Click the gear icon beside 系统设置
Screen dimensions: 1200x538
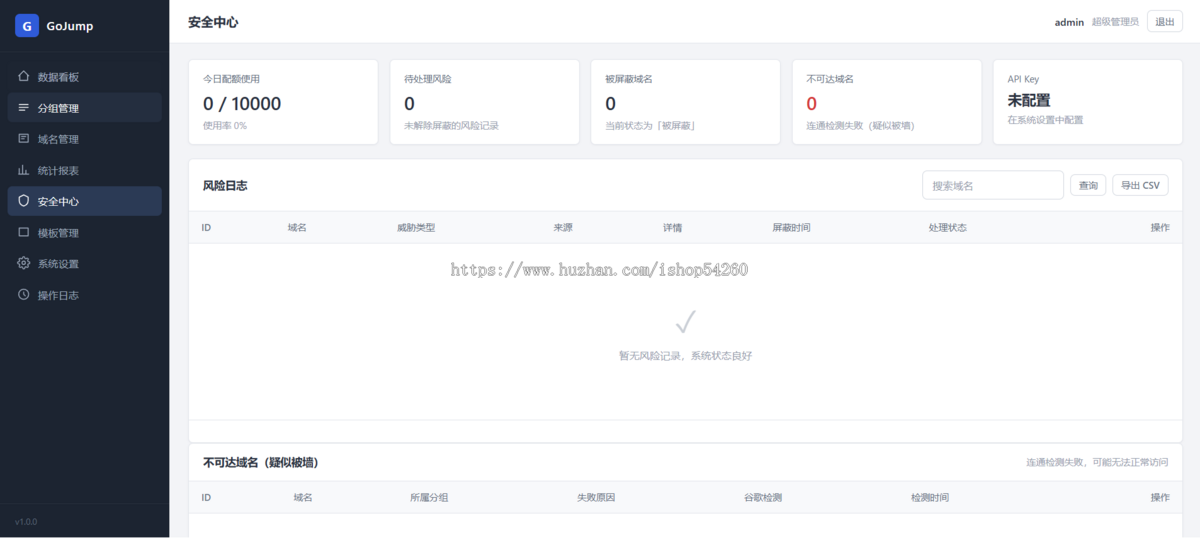click(23, 263)
